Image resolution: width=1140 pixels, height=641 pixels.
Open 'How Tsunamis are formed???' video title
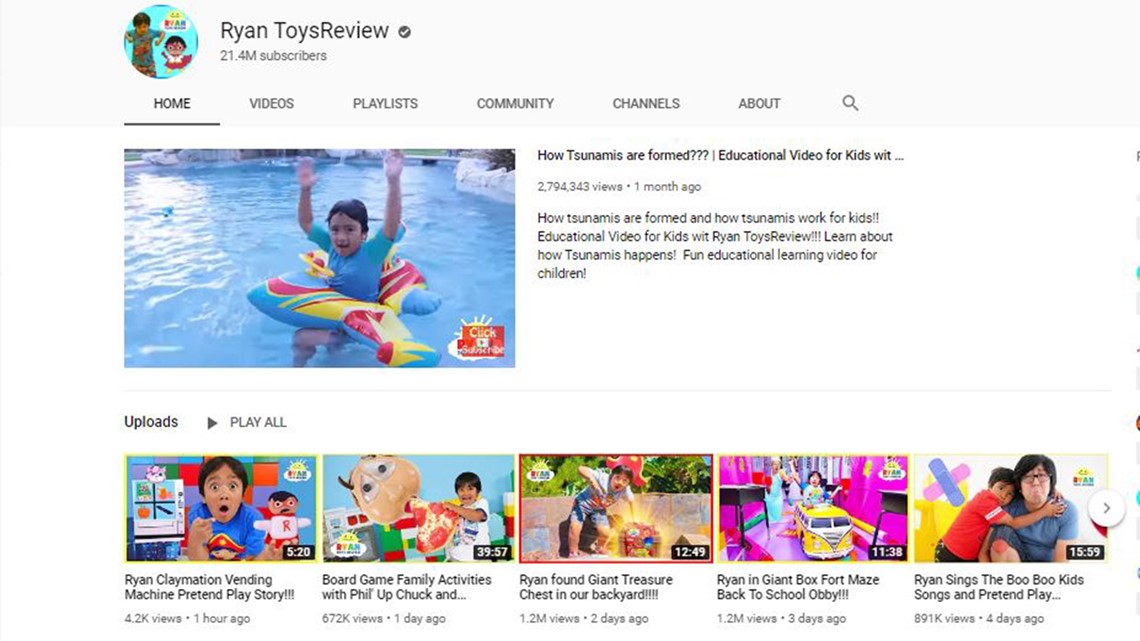click(x=720, y=156)
